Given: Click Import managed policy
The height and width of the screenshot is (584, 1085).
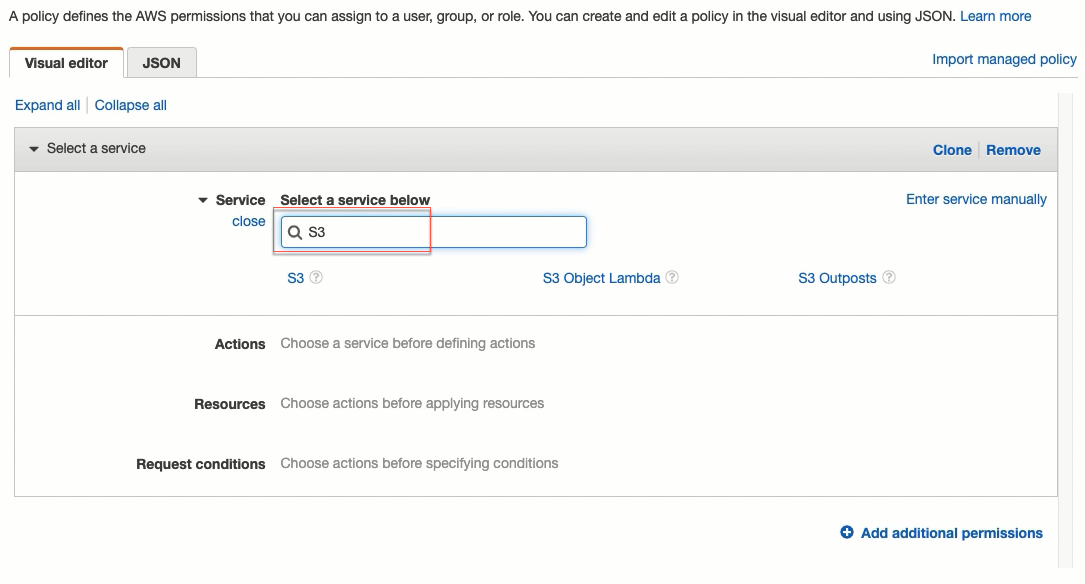Looking at the screenshot, I should [1004, 60].
